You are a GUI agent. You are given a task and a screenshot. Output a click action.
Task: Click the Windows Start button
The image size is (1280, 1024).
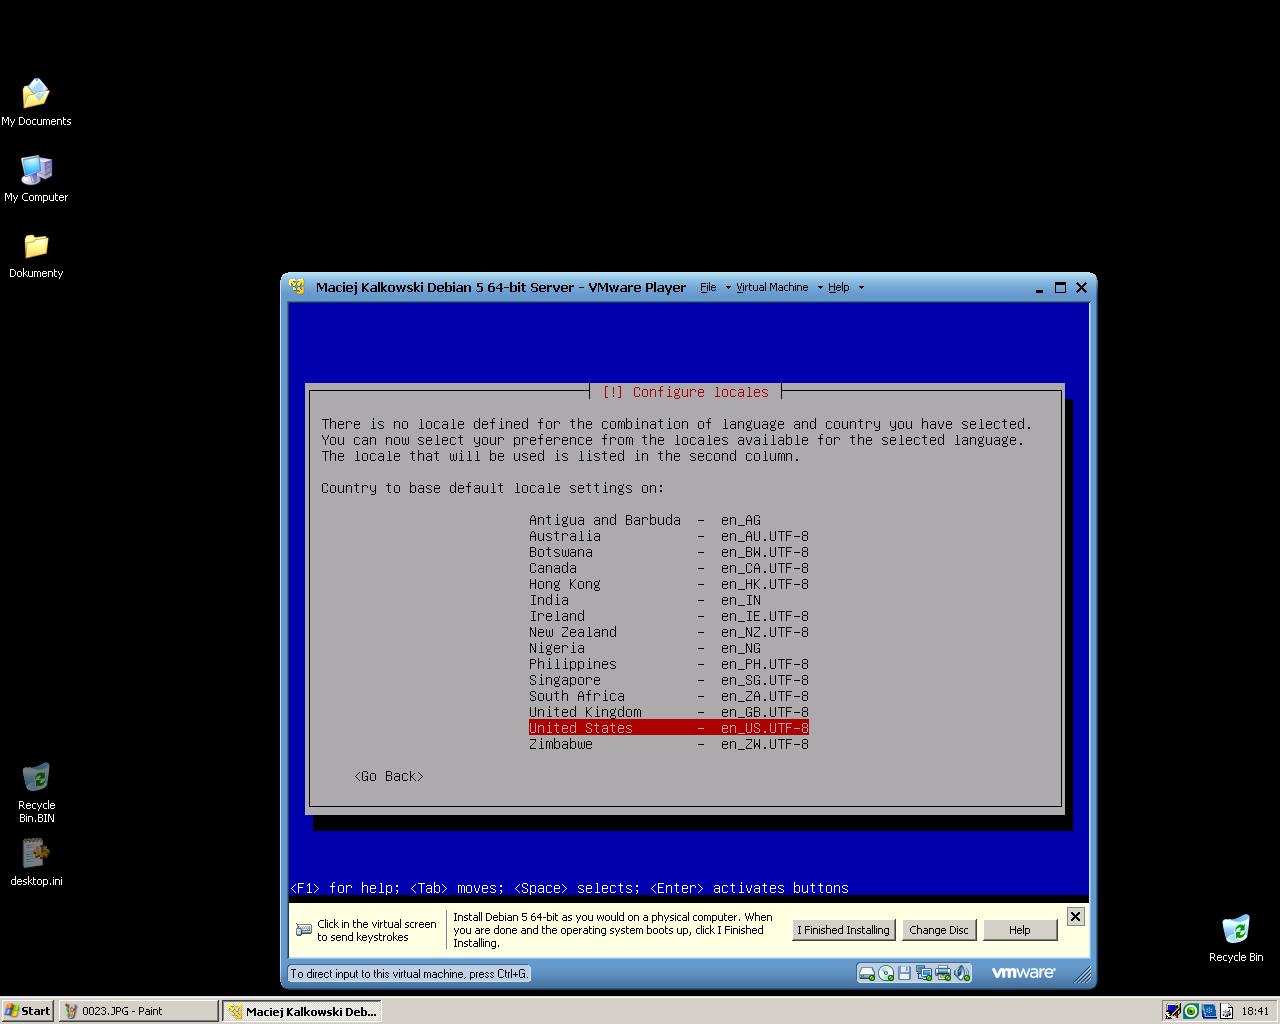(28, 1011)
